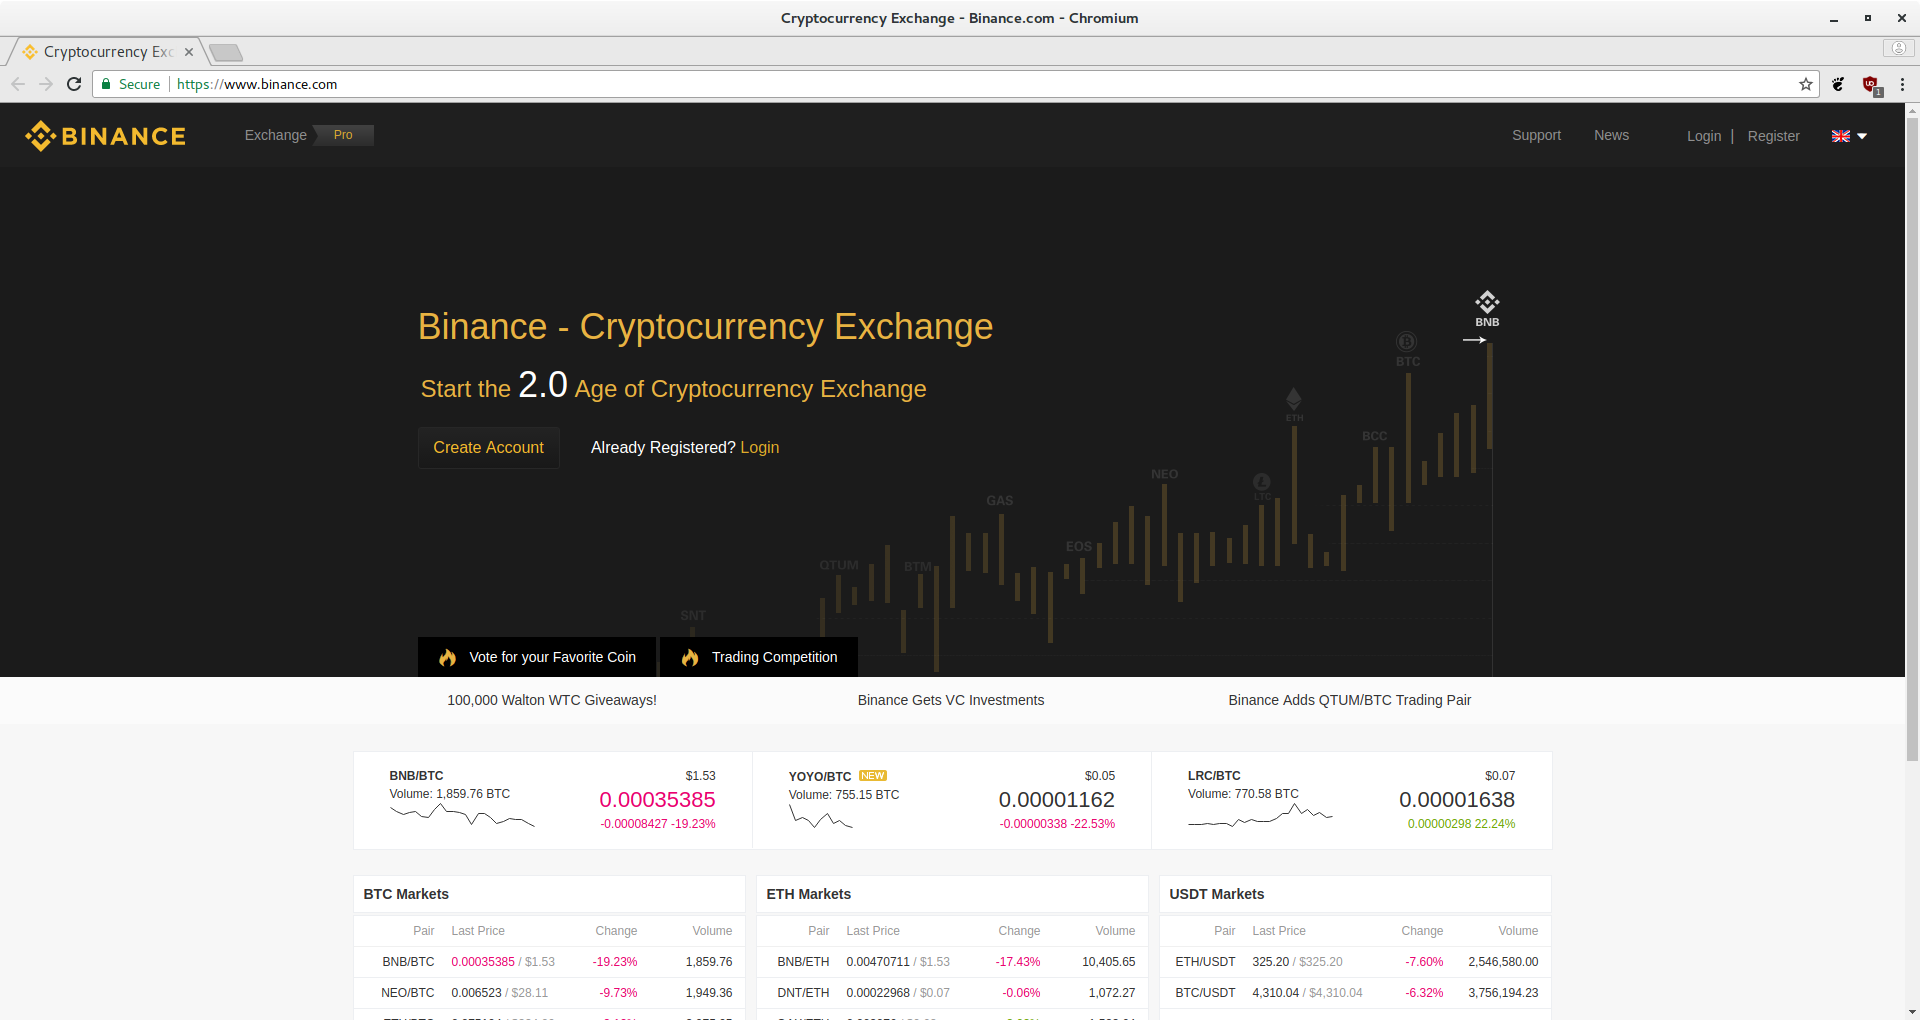
Task: Click Login in the top navigation
Action: pos(1704,136)
